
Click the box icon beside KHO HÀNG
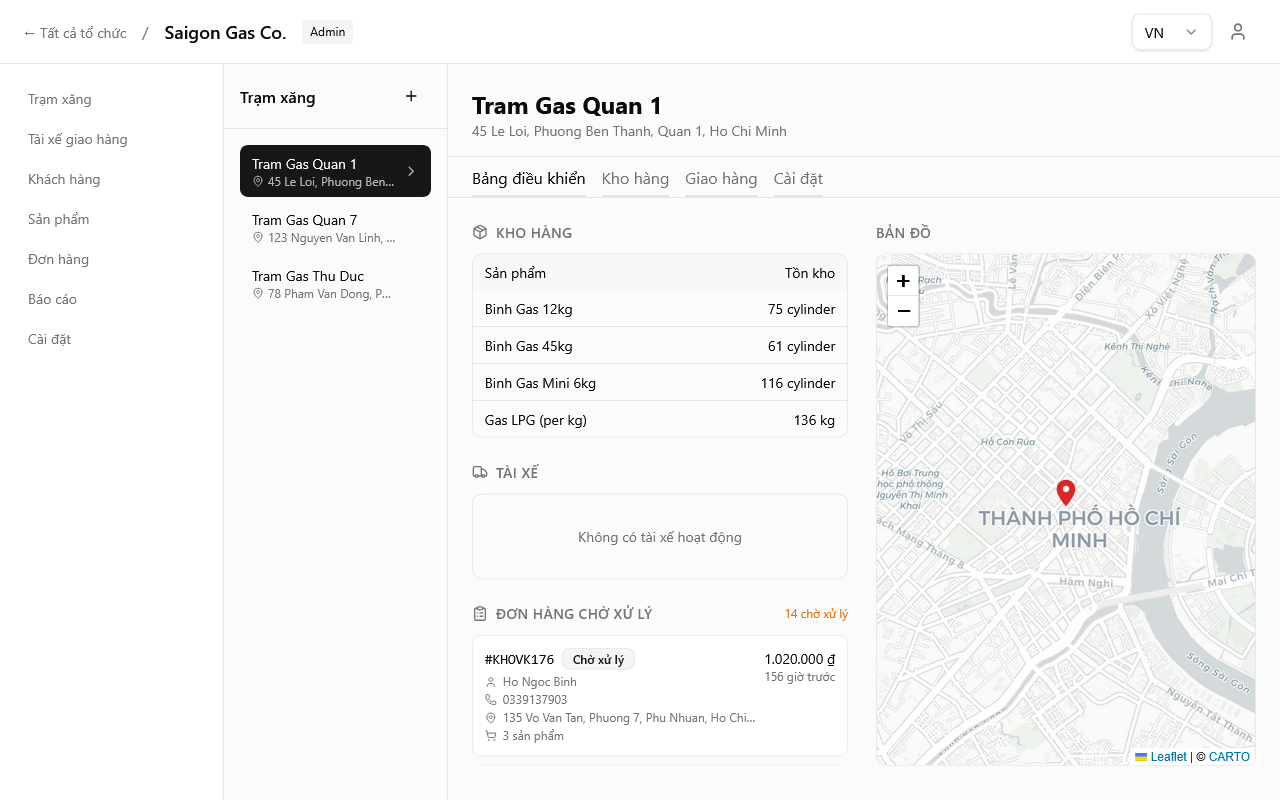[x=480, y=233]
